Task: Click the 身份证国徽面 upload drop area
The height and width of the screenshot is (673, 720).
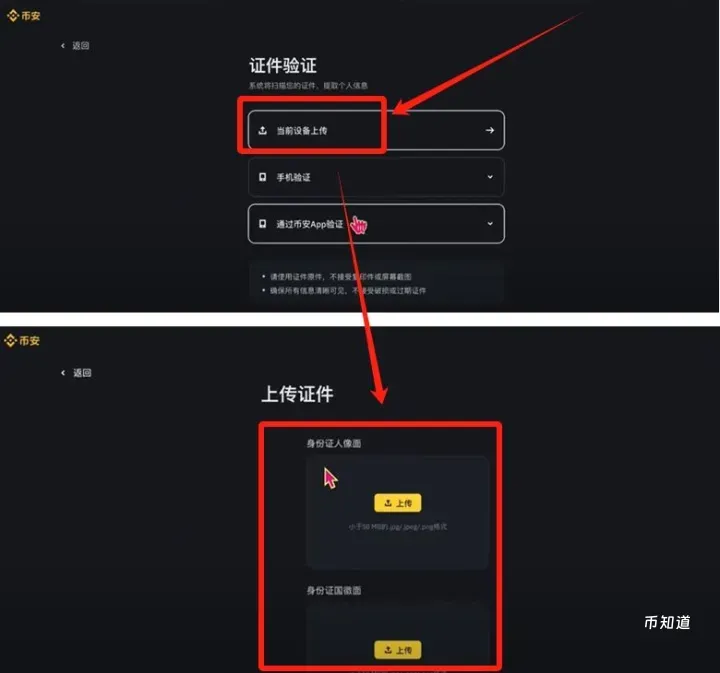Action: [x=398, y=634]
